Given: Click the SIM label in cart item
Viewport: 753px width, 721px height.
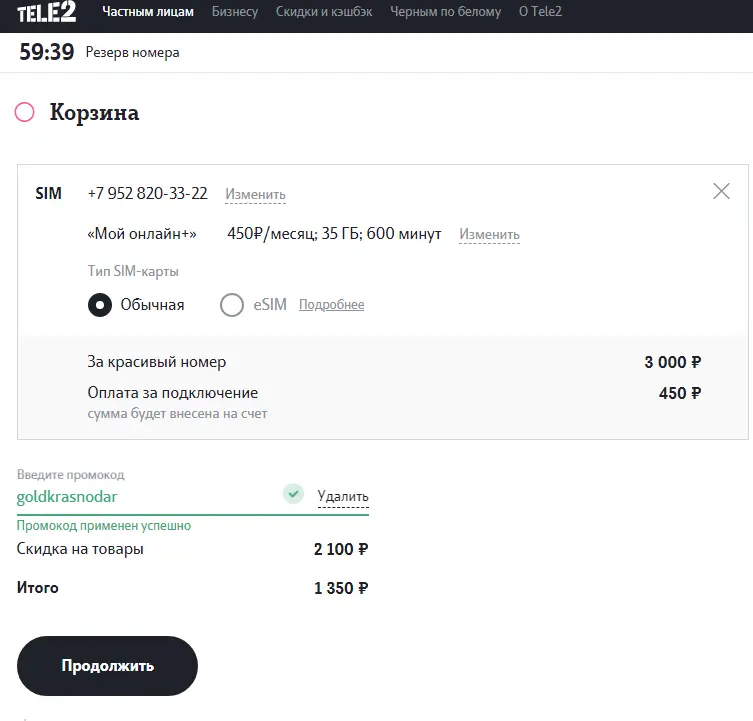Looking at the screenshot, I should click(x=49, y=193).
